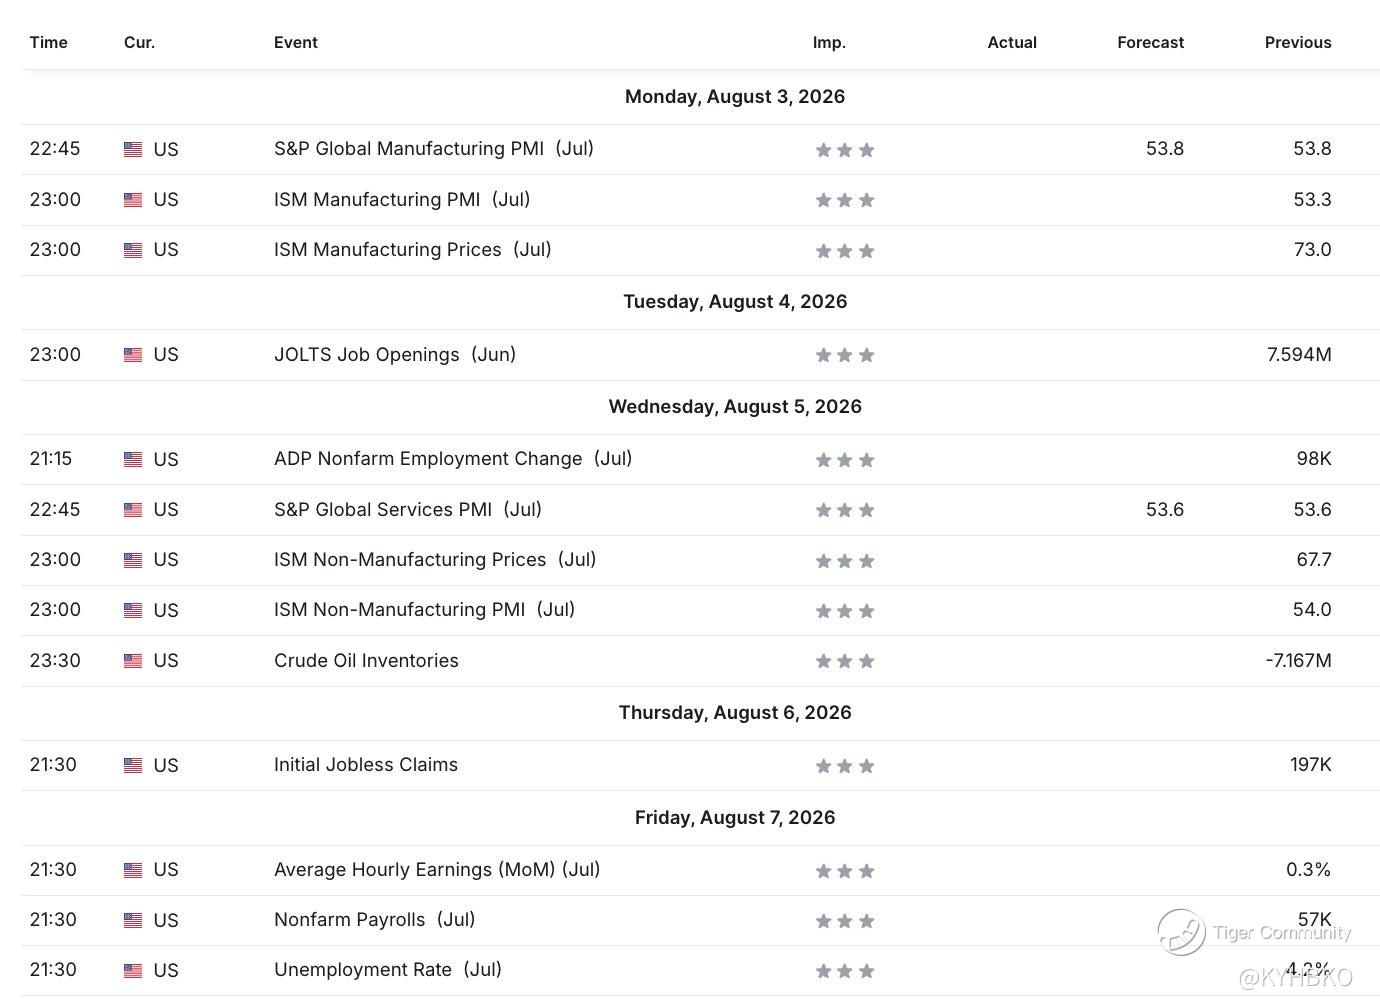Click the Tiger Community logo watermark
The width and height of the screenshot is (1380, 1008).
[1181, 932]
